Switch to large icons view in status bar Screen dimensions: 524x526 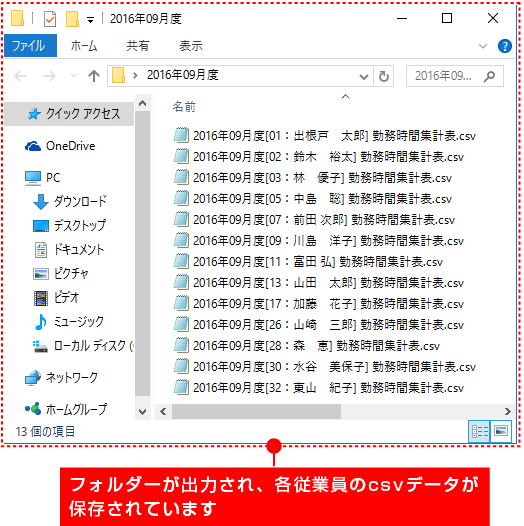pyautogui.click(x=501, y=431)
